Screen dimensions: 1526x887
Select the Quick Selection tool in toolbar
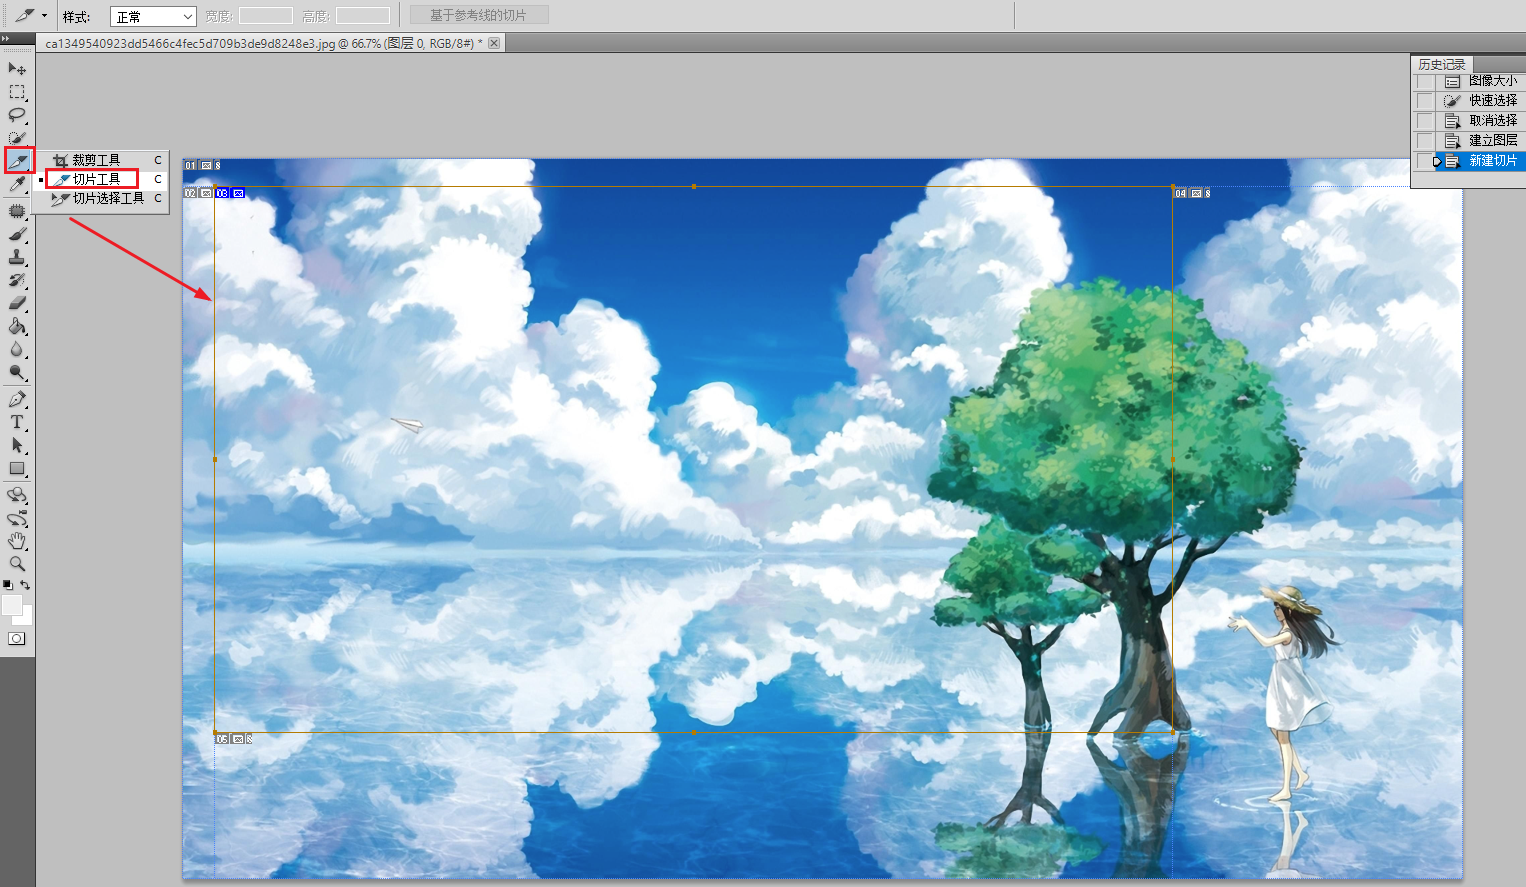pyautogui.click(x=17, y=138)
